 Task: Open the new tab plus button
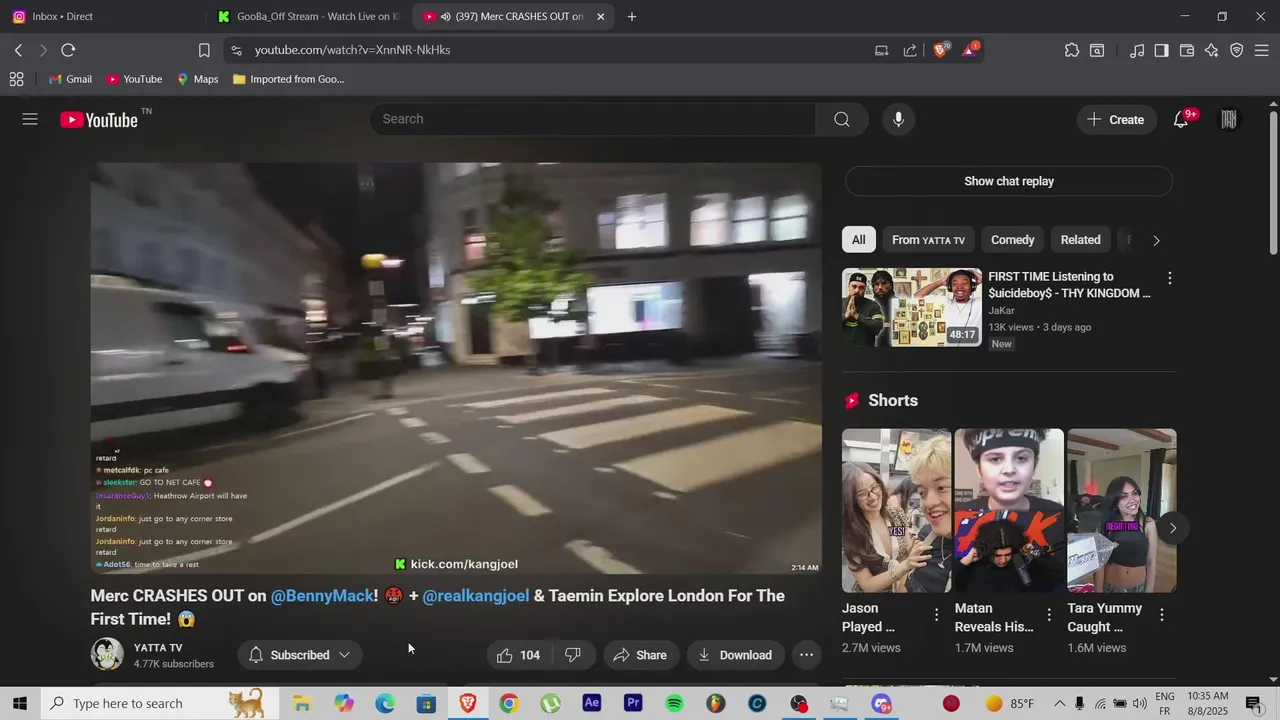point(631,17)
